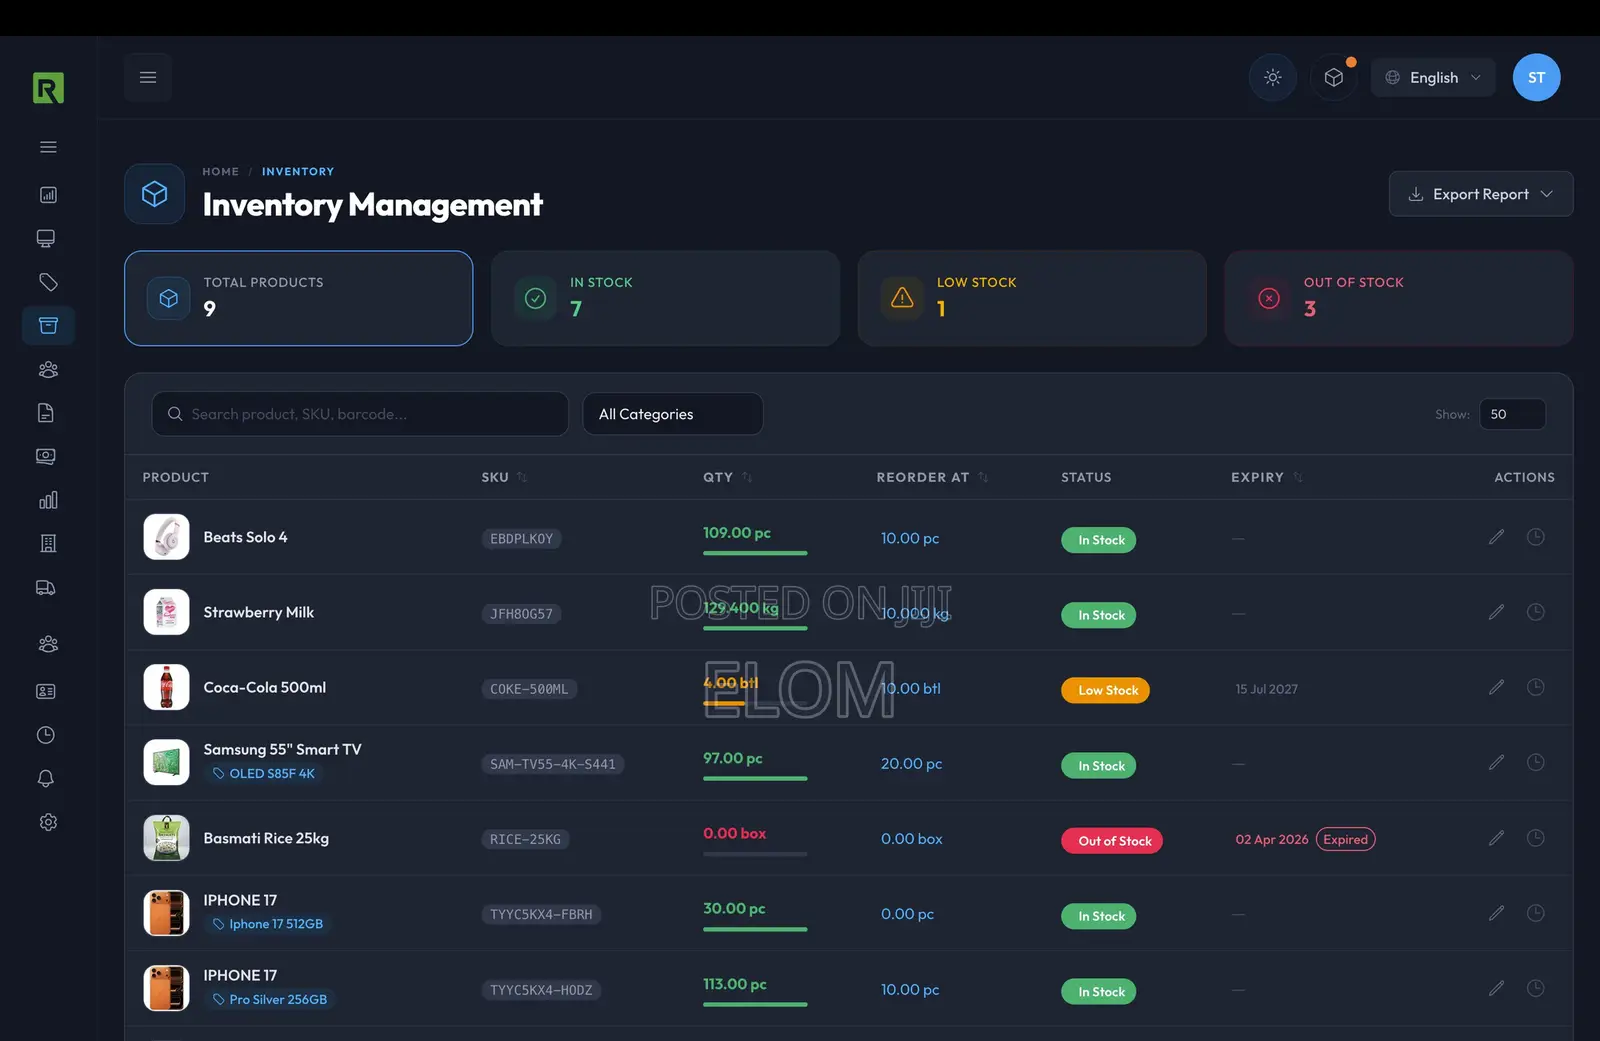This screenshot has height=1041, width=1600.
Task: Click SKU code EBDPLKOY
Action: pos(521,539)
